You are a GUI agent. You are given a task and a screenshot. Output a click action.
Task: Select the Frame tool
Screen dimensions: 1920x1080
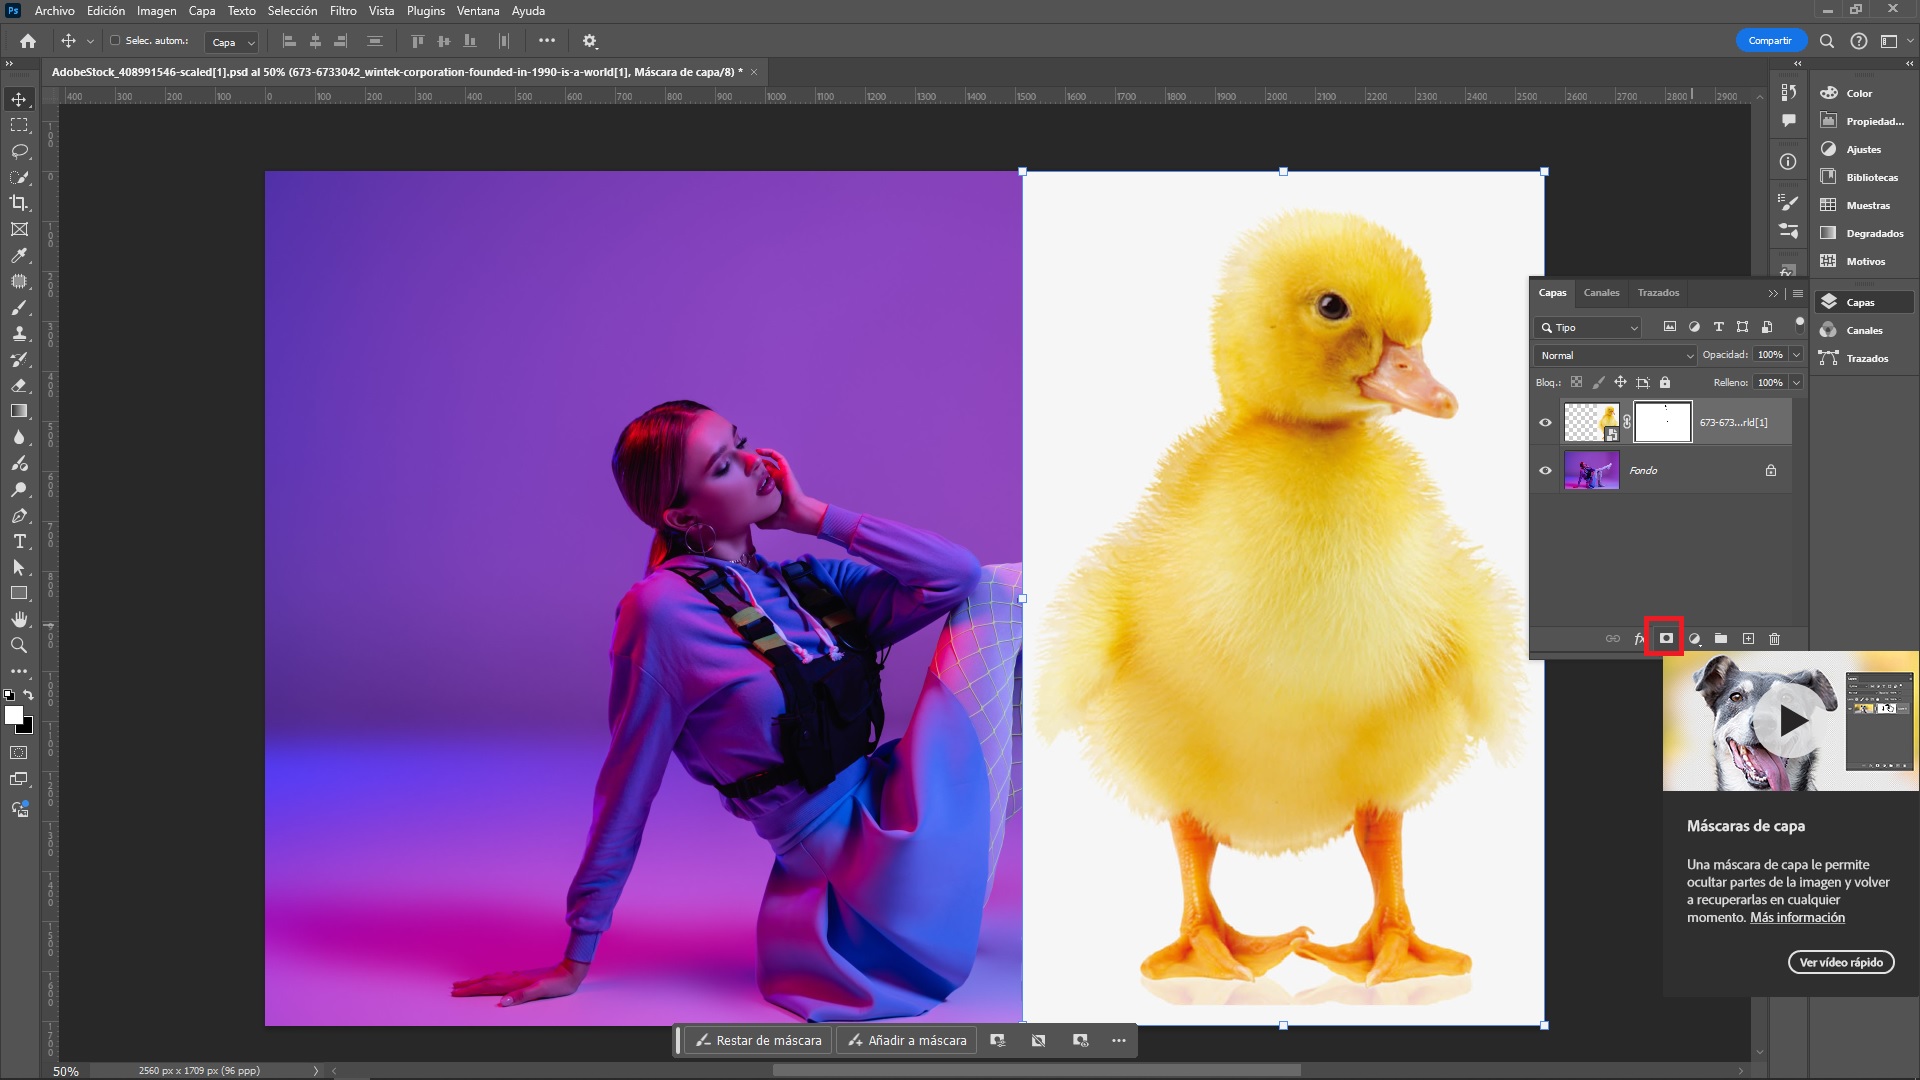(x=19, y=229)
